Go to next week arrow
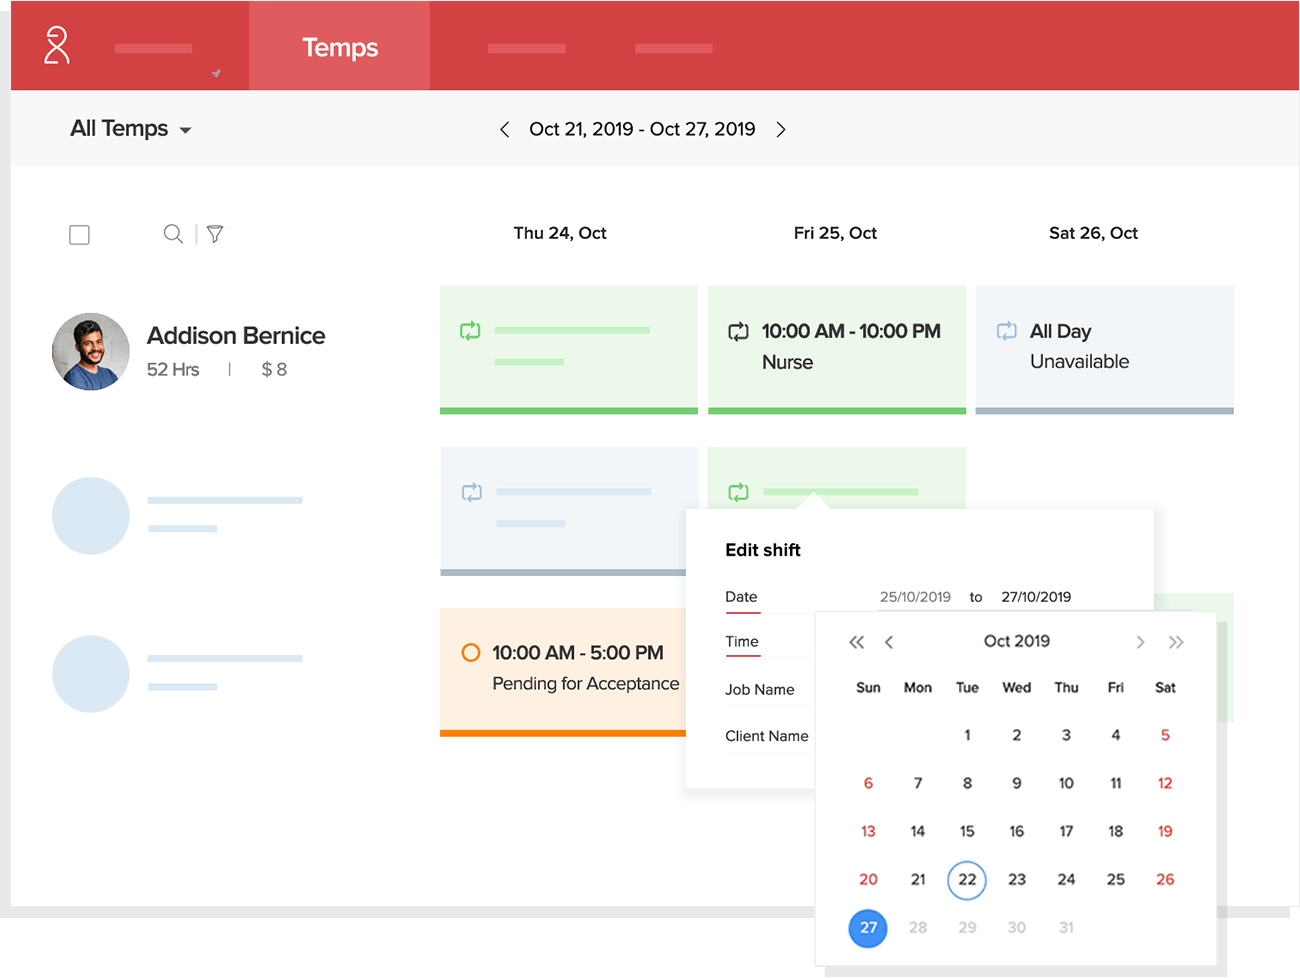This screenshot has height=978, width=1300. [x=781, y=130]
